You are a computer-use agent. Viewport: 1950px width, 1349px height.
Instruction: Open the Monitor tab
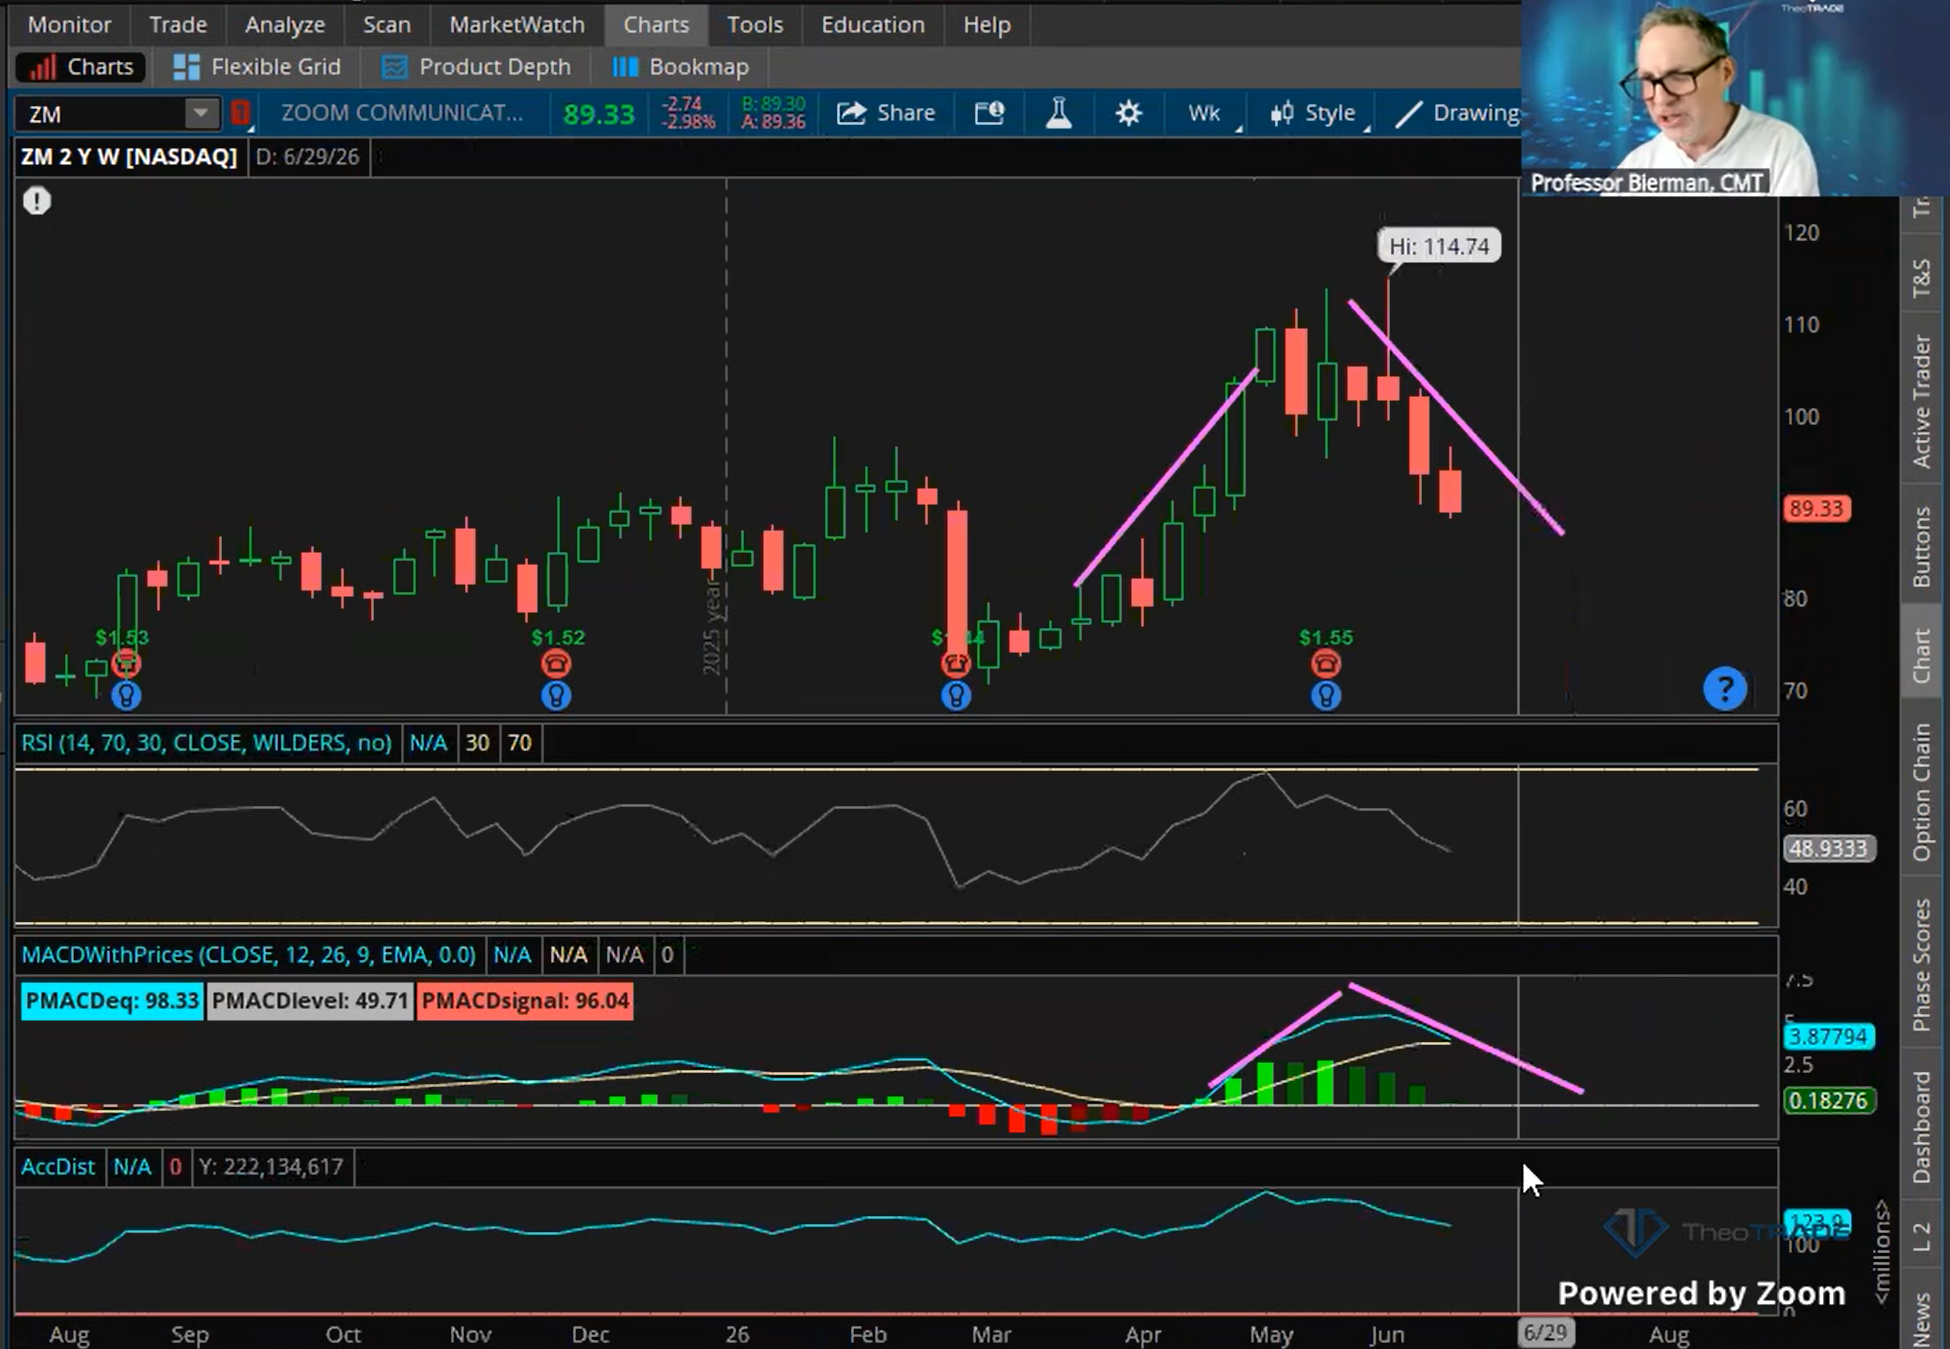point(69,24)
